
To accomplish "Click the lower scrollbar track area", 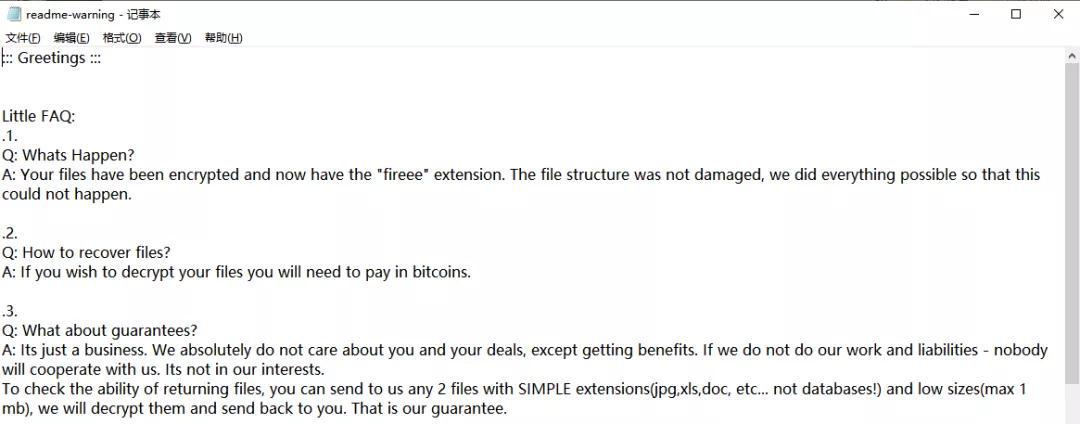I will tap(1072, 404).
